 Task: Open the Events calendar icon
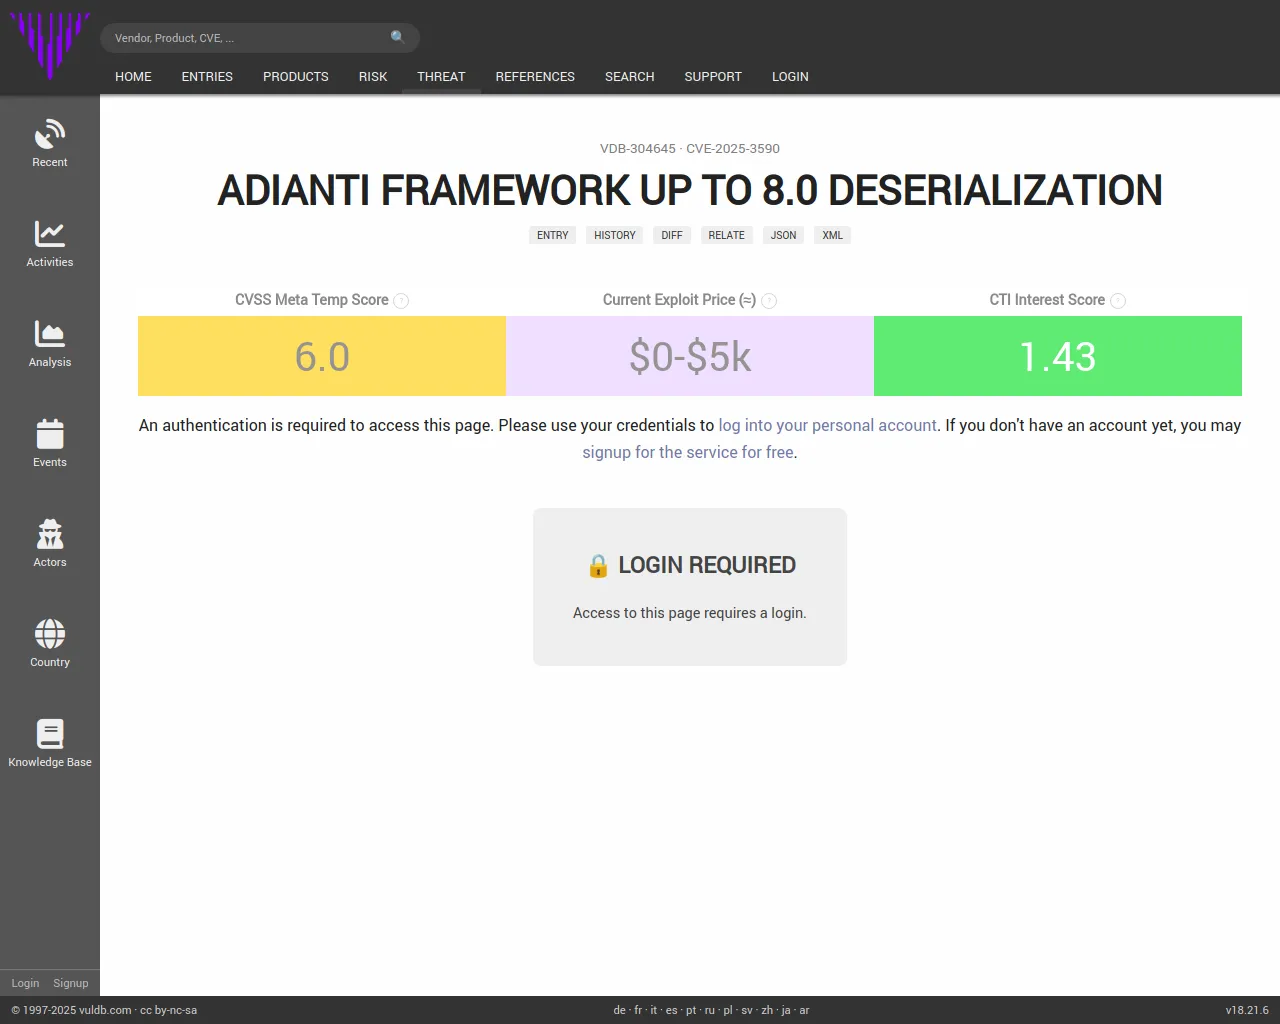[50, 434]
